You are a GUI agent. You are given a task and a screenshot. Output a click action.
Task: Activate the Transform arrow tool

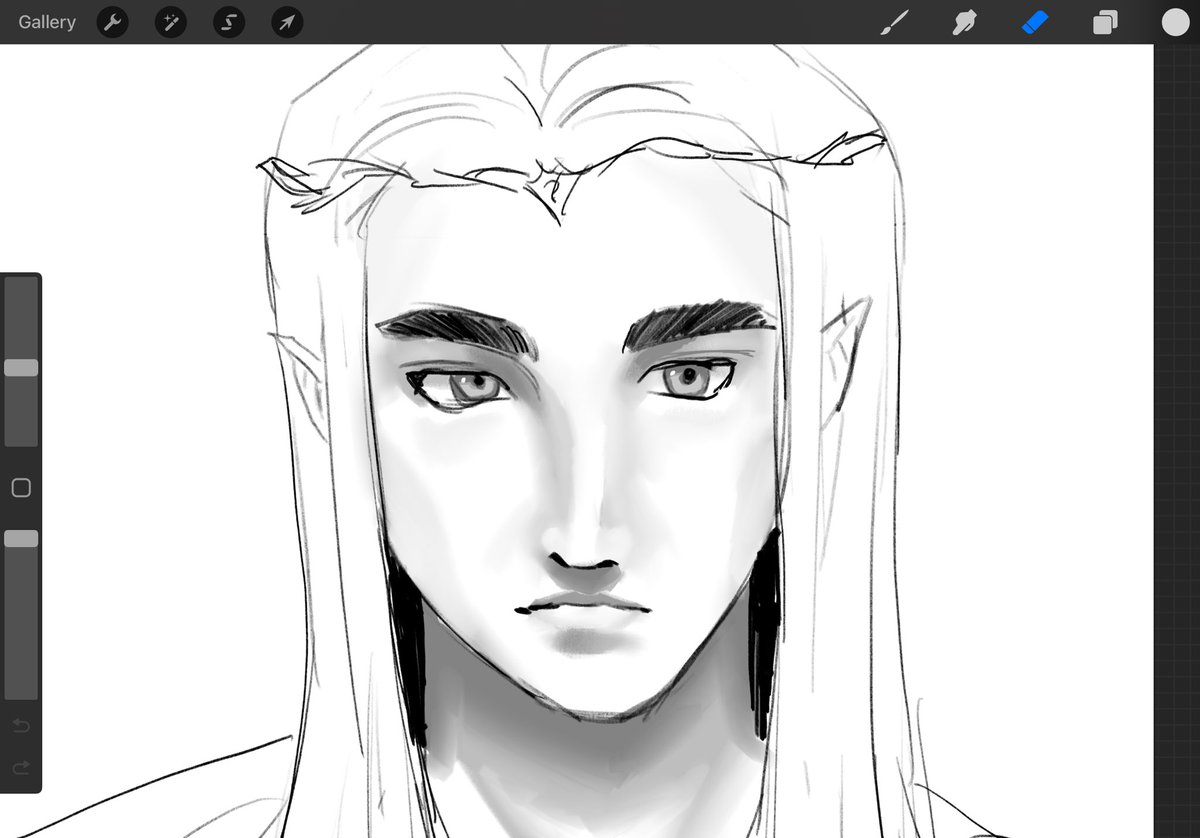(286, 21)
